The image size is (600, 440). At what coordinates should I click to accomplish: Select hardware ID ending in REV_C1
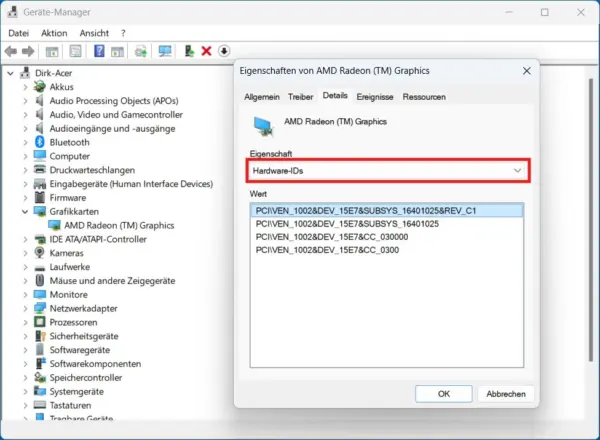click(386, 210)
